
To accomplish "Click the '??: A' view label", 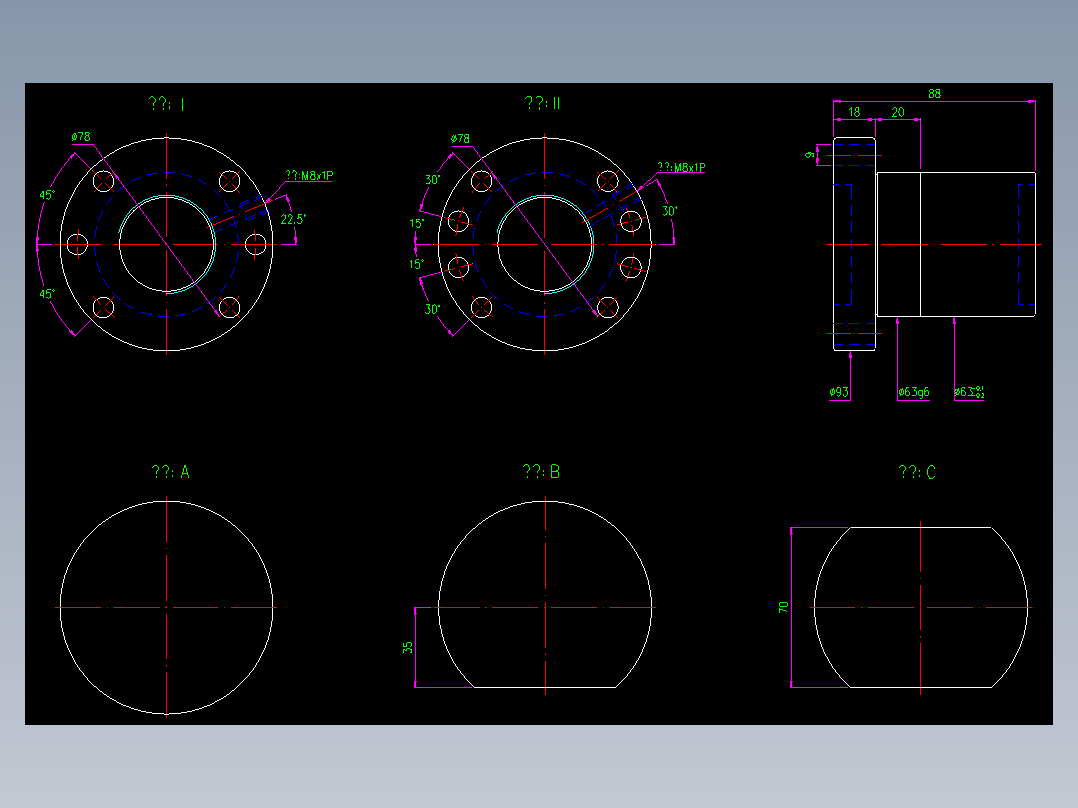I will click(x=170, y=472).
